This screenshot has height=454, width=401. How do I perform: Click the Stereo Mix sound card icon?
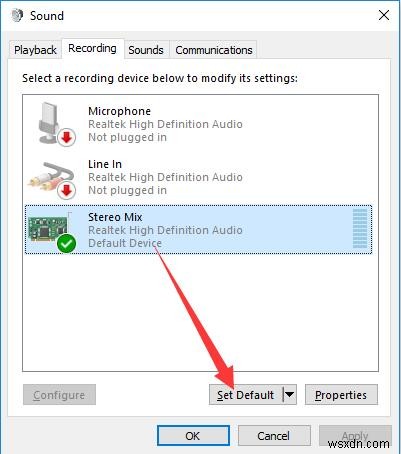(x=48, y=228)
